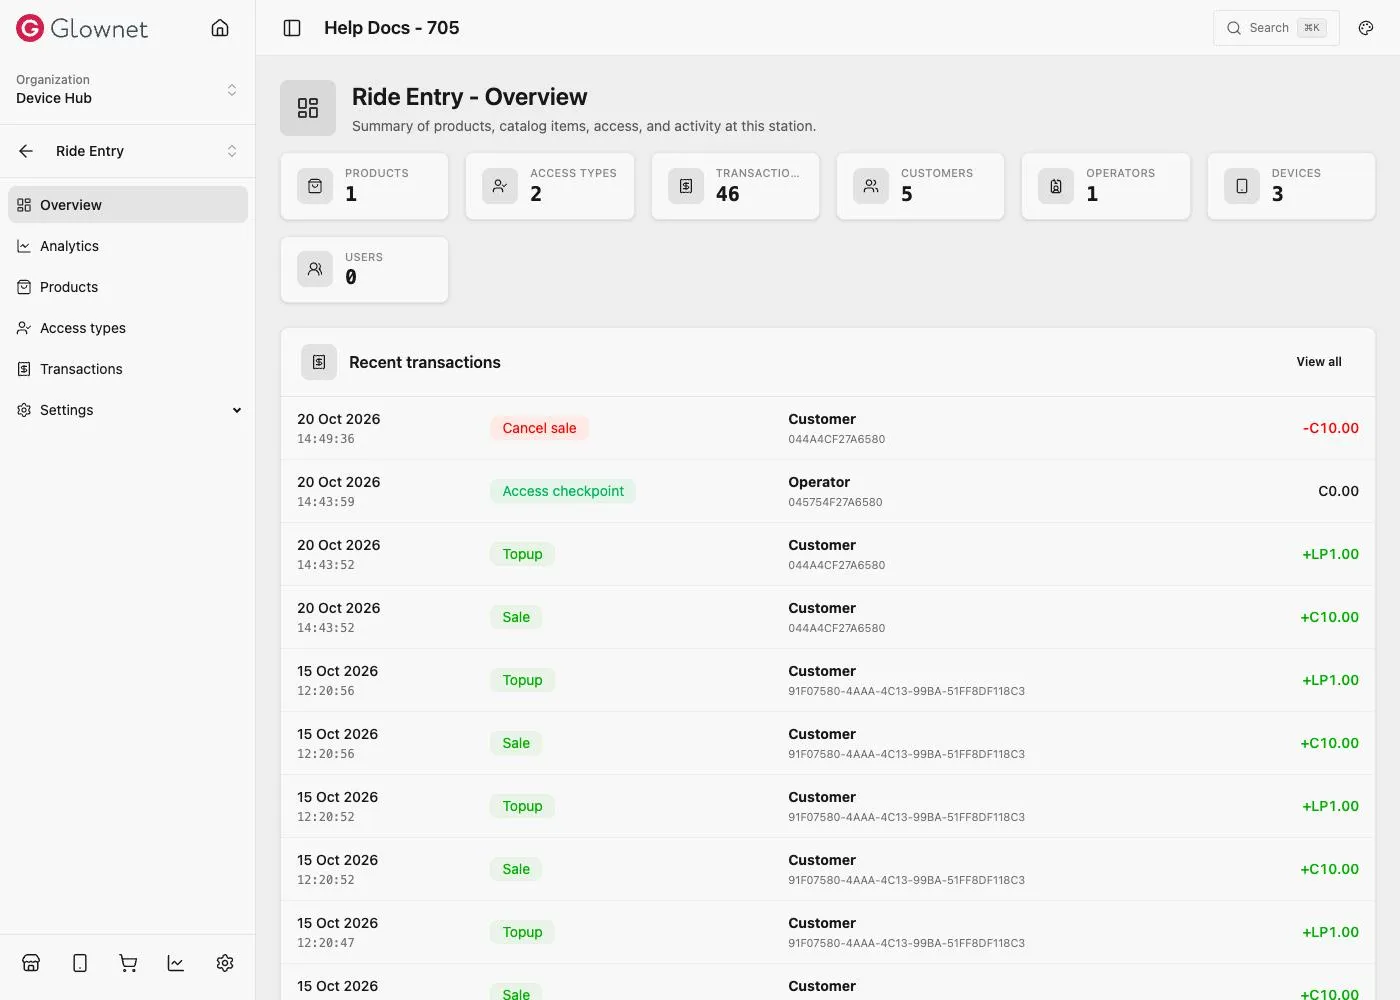Click the Sale badge at 12:20:56
This screenshot has height=1000, width=1400.
coord(516,743)
